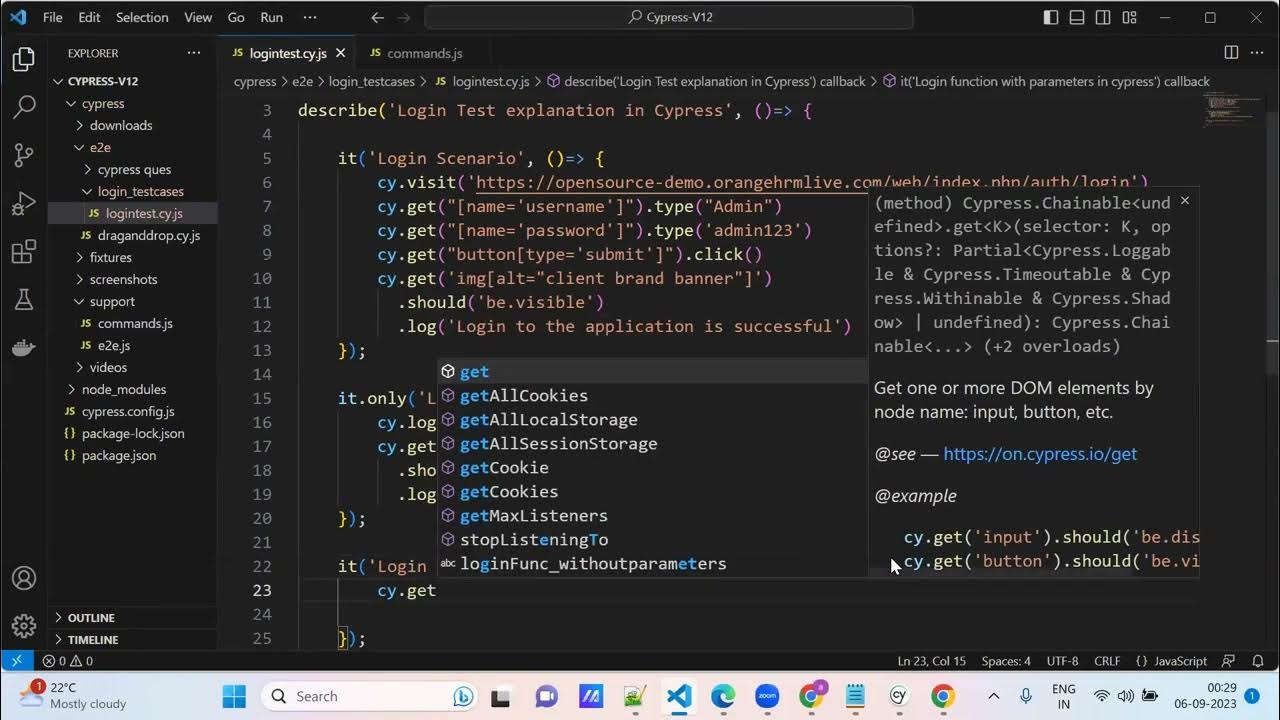This screenshot has width=1280, height=720.
Task: Open Explorer panel more actions ellipsis
Action: (x=194, y=53)
